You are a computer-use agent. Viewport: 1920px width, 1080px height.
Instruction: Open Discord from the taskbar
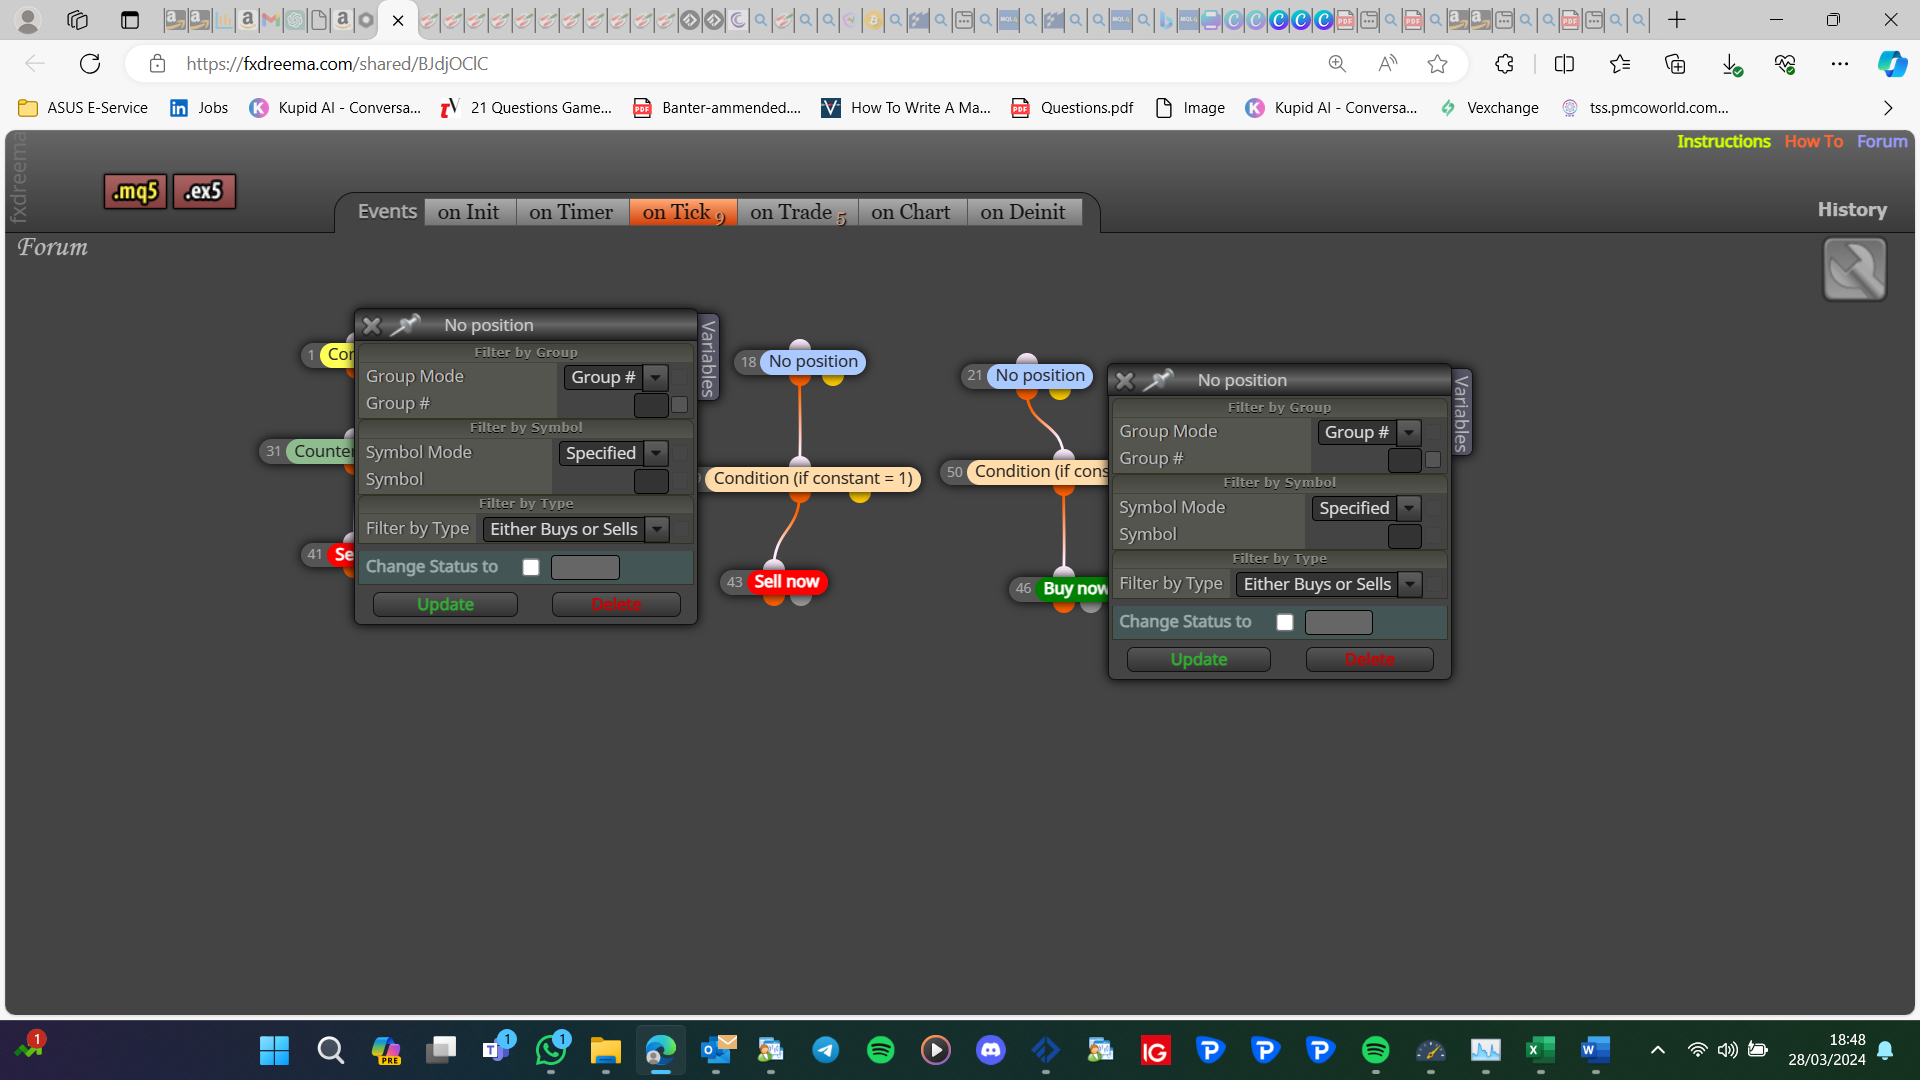pos(991,1050)
